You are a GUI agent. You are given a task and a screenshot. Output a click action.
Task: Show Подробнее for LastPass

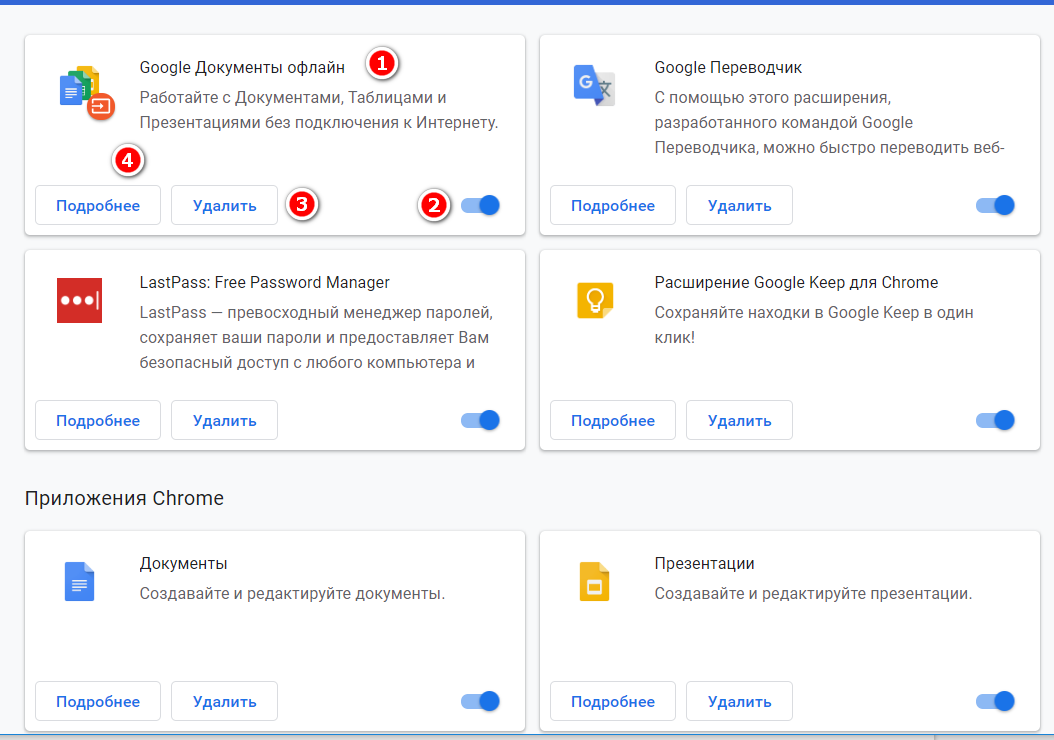(98, 420)
